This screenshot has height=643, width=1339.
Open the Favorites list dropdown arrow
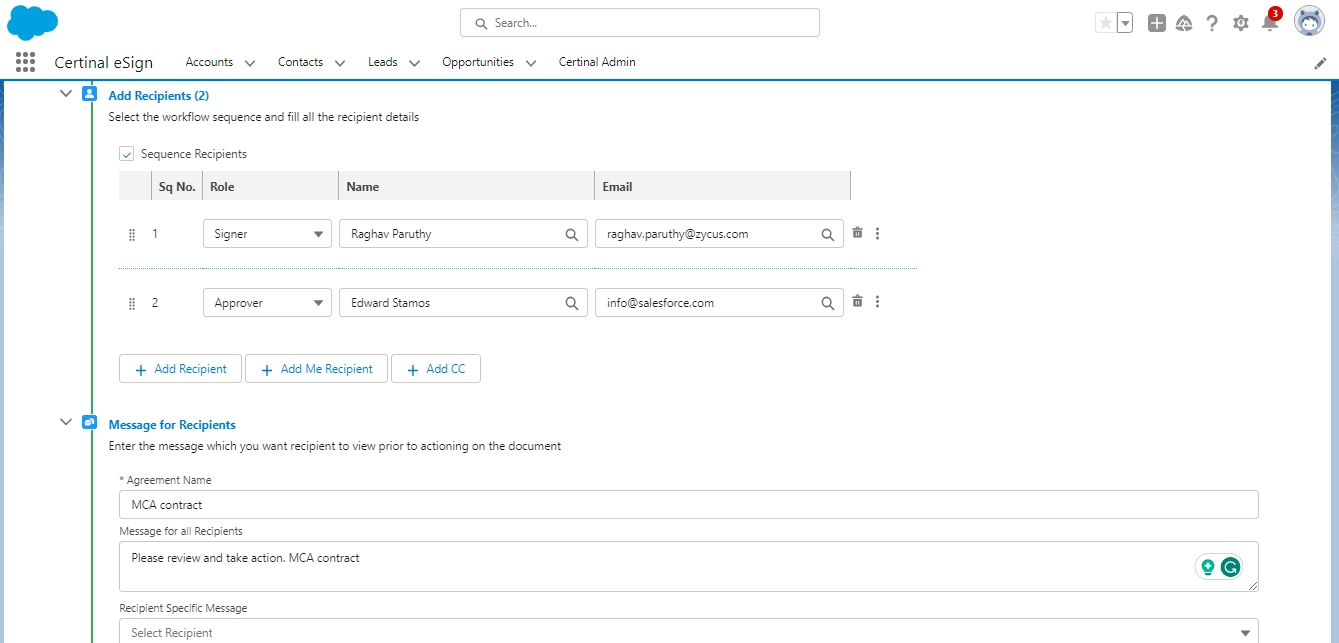1125,23
